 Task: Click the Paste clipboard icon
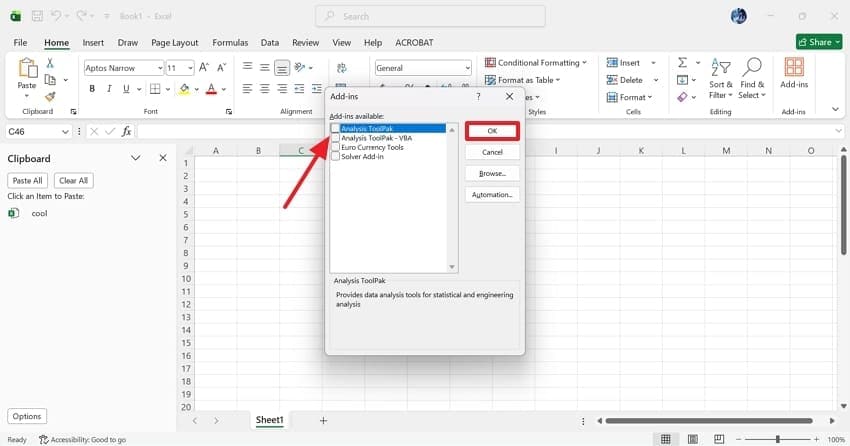tap(27, 69)
